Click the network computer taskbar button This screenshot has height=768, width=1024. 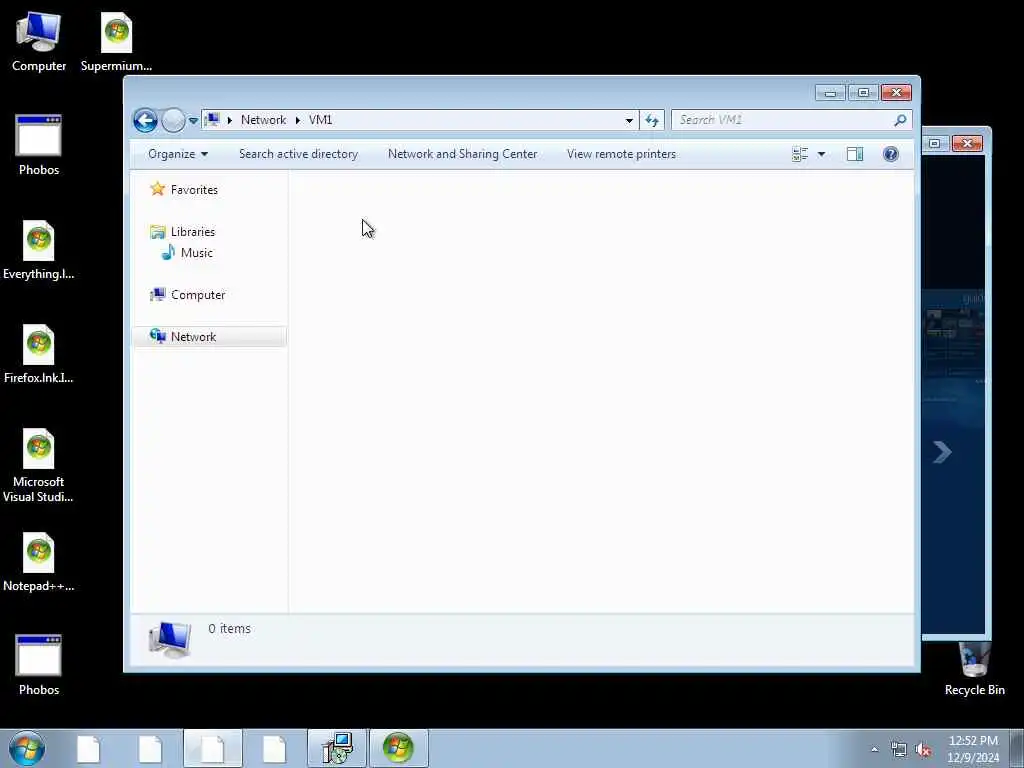pos(337,748)
